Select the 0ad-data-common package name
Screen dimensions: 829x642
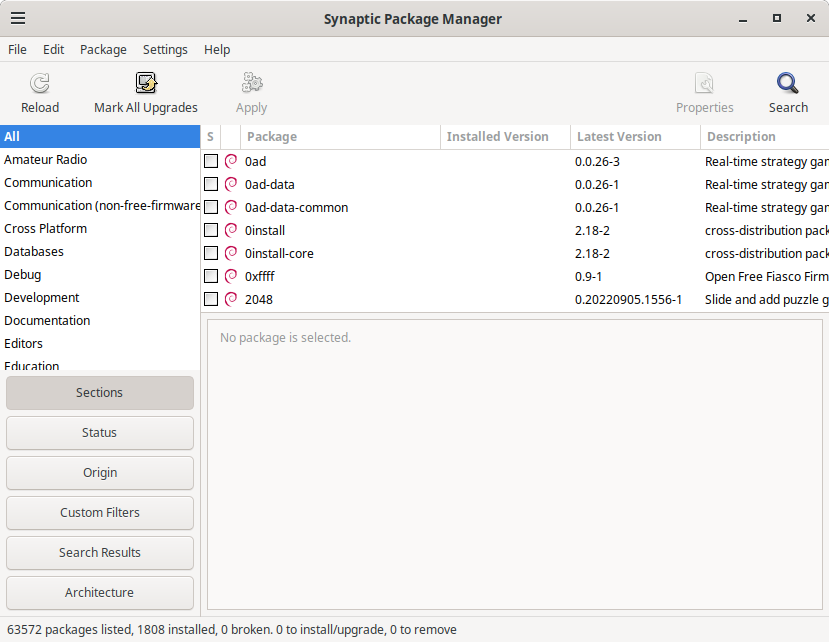pos(297,207)
